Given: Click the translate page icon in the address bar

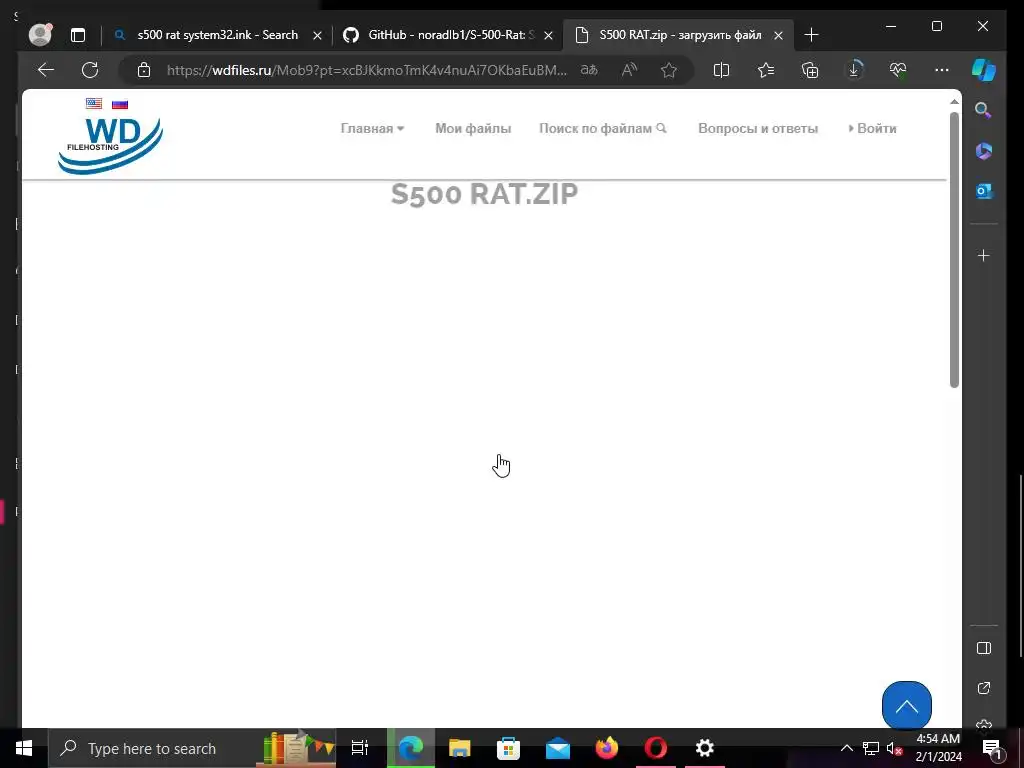Looking at the screenshot, I should click(589, 70).
